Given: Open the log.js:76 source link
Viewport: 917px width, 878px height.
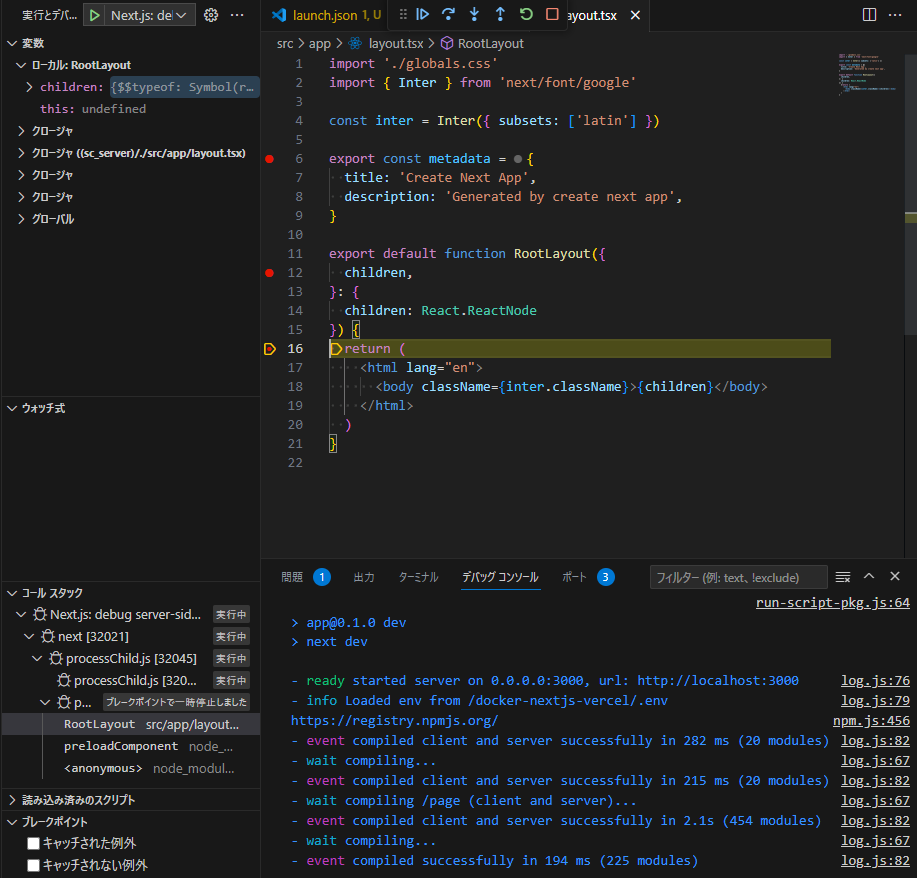Looking at the screenshot, I should coord(875,681).
